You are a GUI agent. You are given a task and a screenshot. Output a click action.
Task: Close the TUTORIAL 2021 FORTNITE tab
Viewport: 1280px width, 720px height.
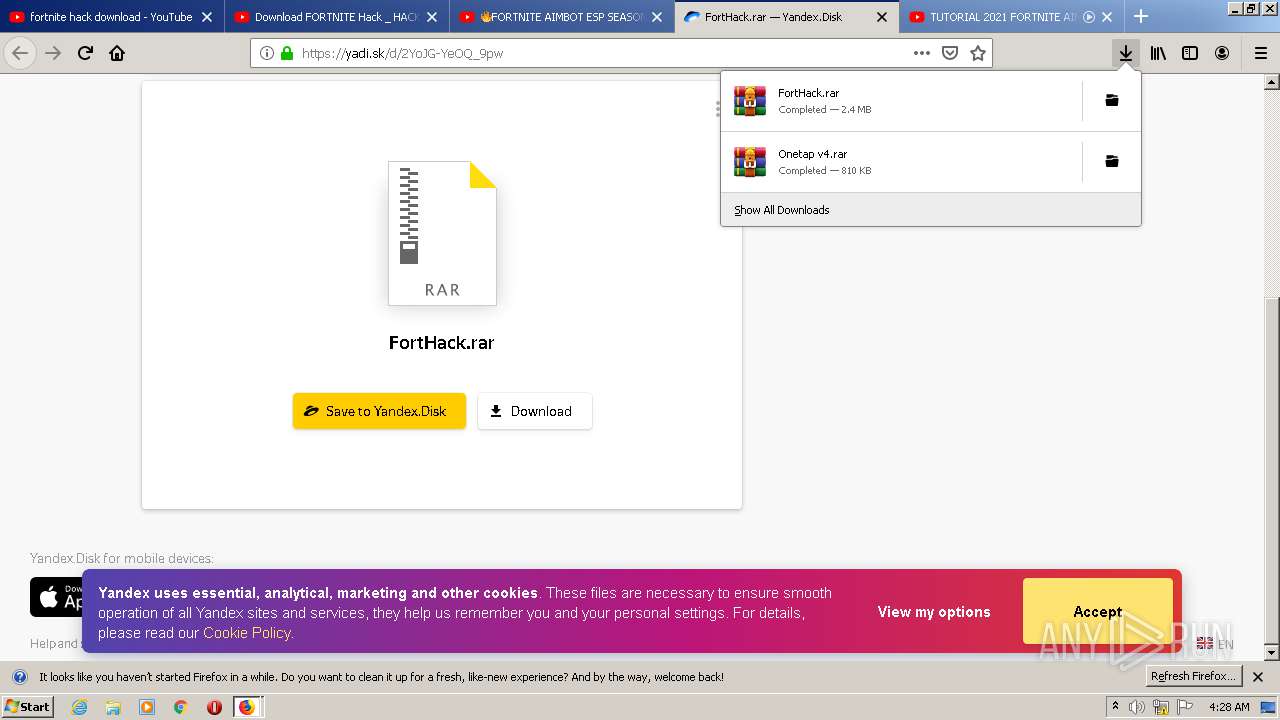[1107, 17]
